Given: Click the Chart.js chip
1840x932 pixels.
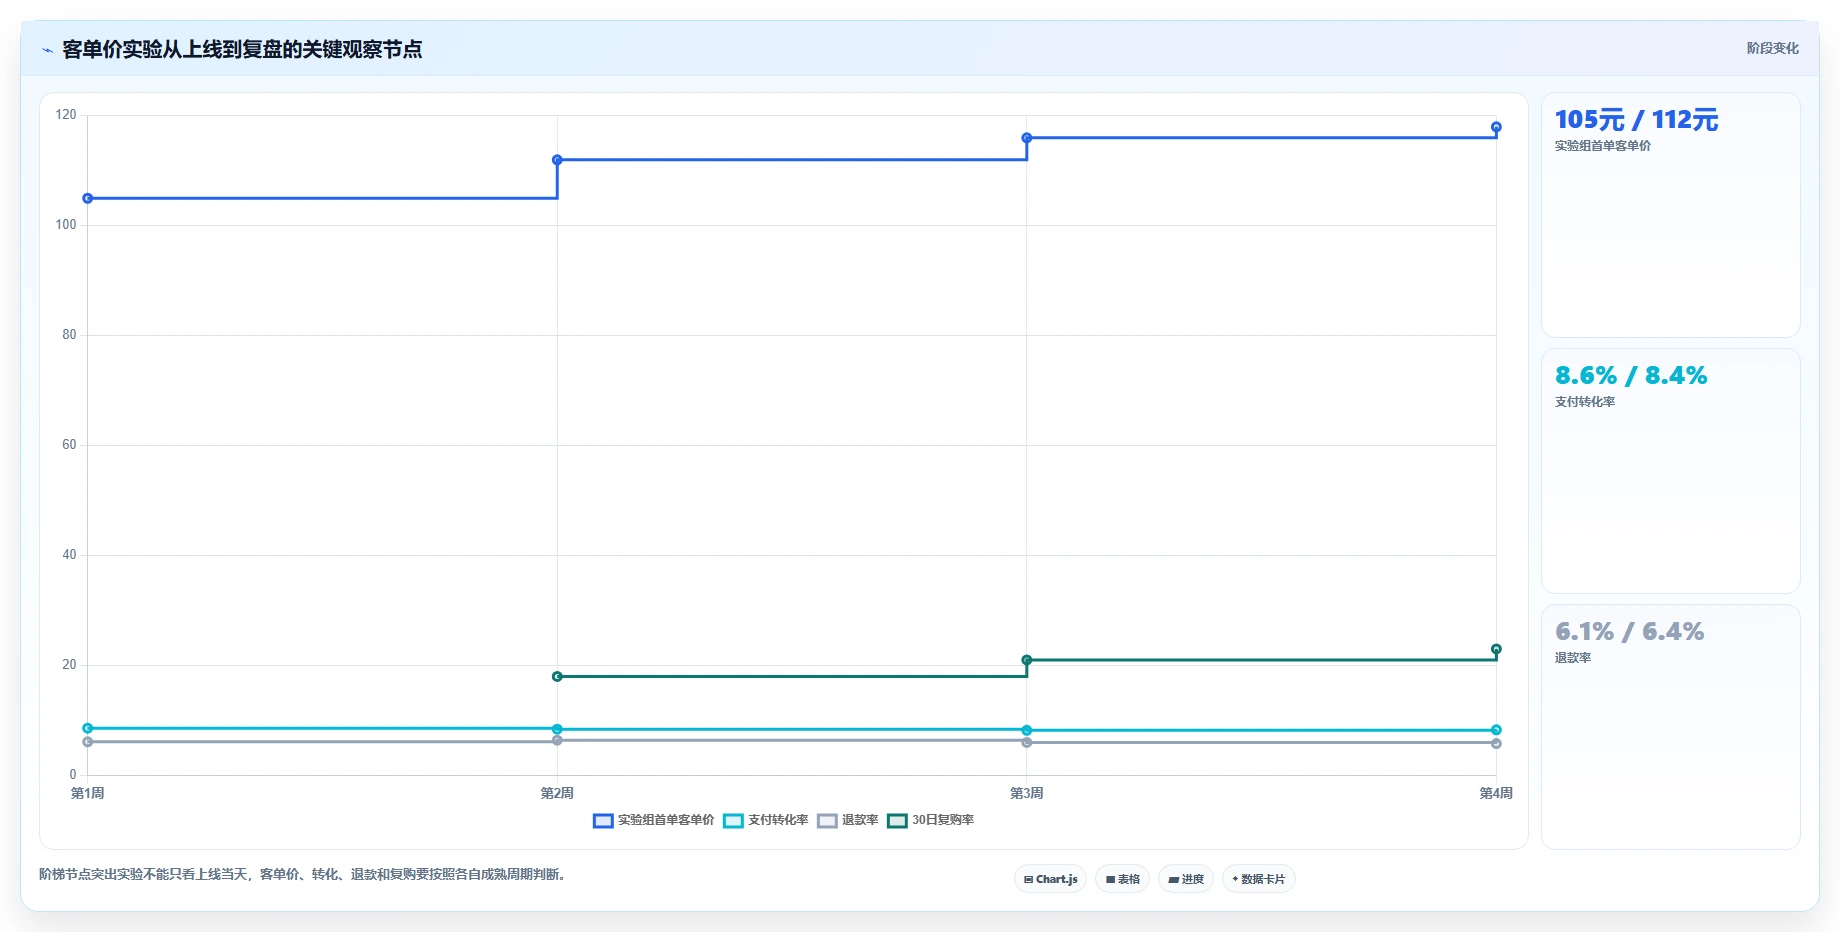Looking at the screenshot, I should (x=1050, y=879).
